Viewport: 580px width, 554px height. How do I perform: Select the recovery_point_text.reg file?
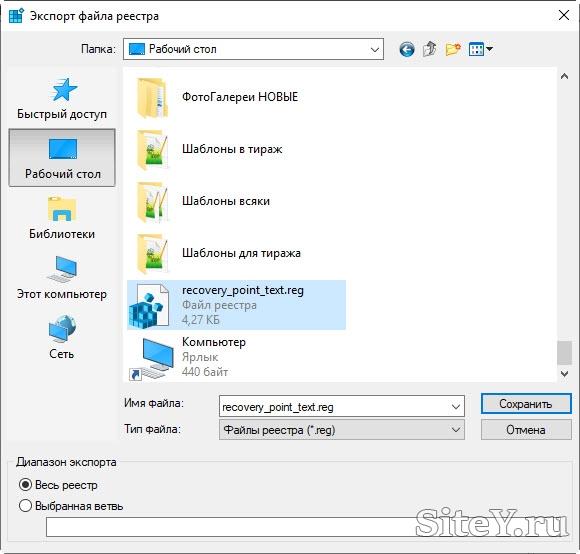click(236, 305)
